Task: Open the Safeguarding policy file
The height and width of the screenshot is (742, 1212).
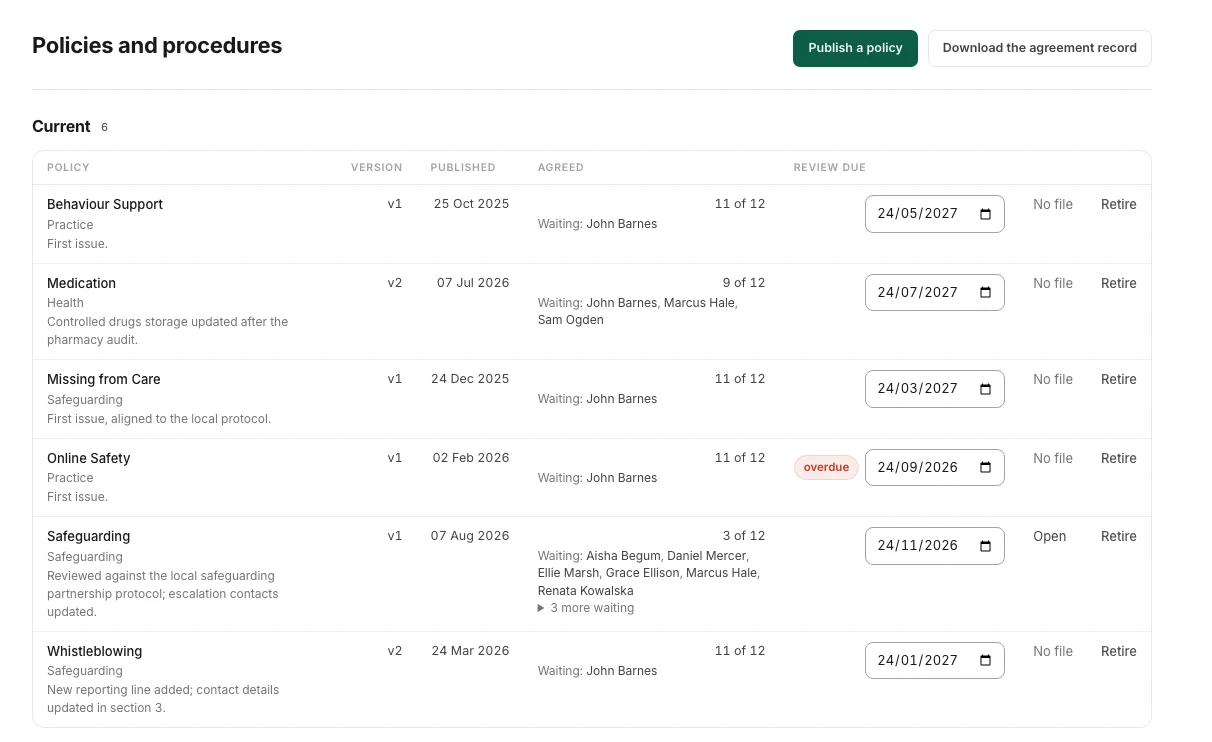Action: [1049, 536]
